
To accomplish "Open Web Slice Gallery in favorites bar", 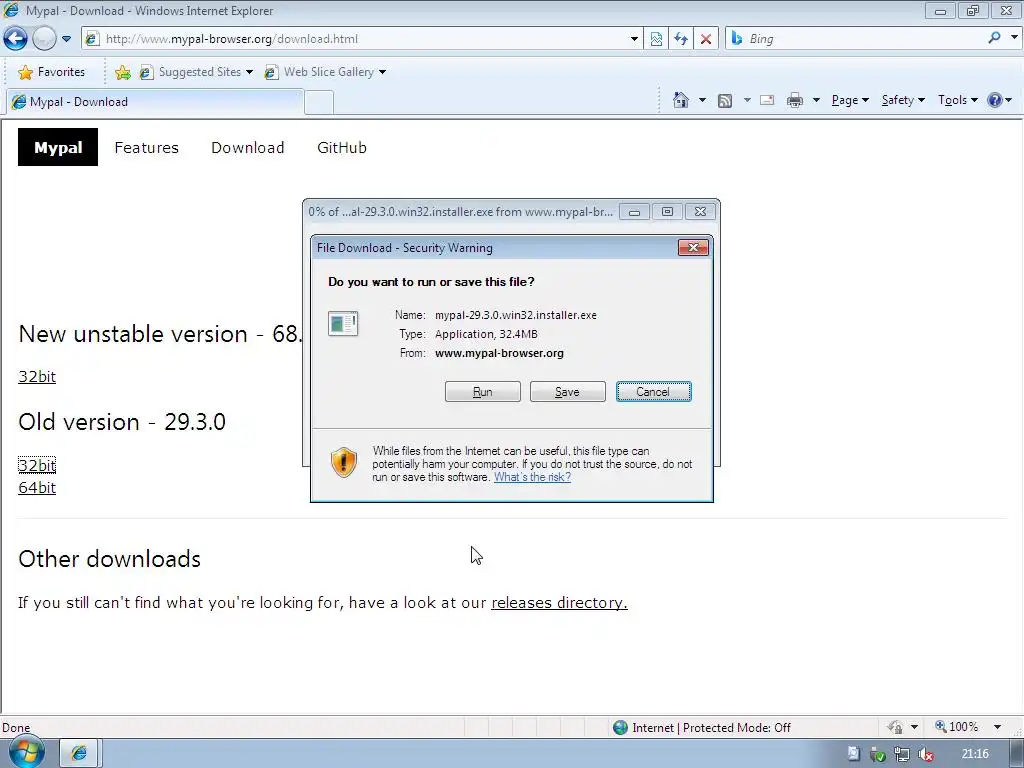I will pos(324,72).
